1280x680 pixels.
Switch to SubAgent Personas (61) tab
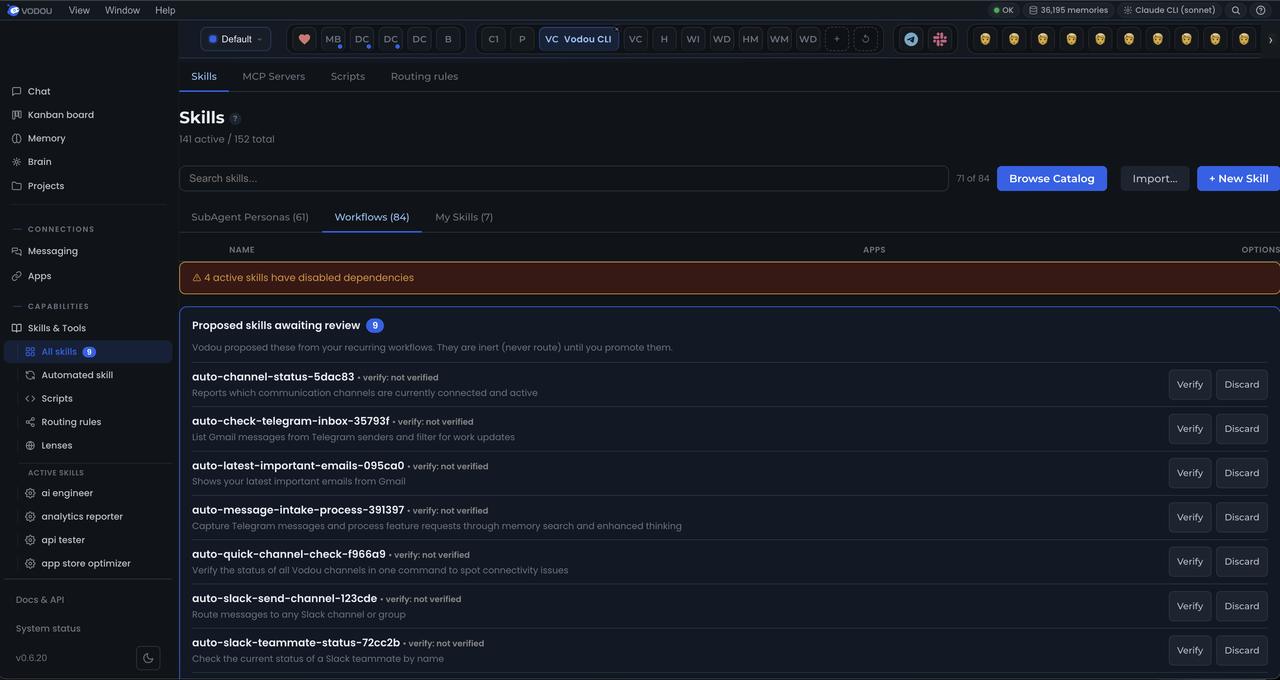point(250,217)
